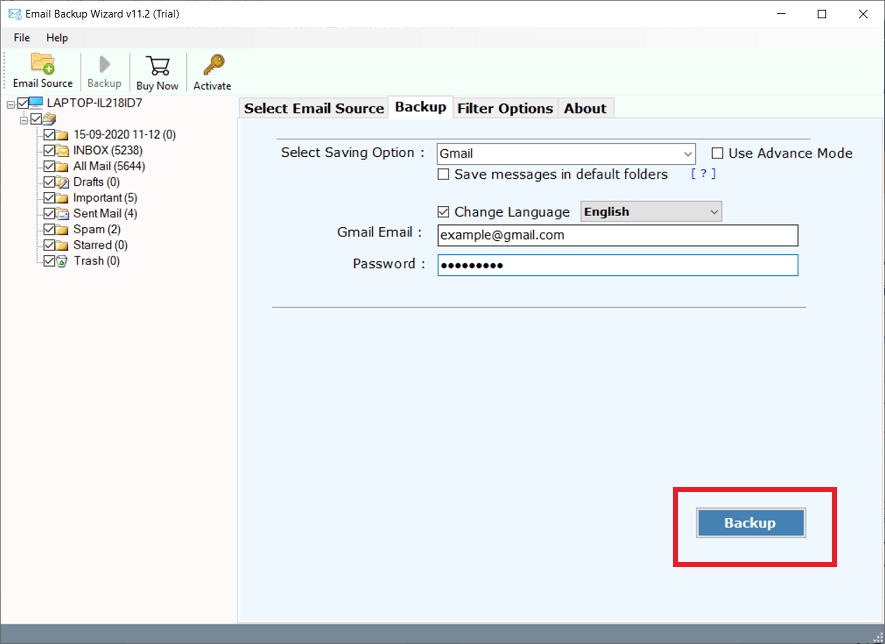Switch to Filter Options tab

click(x=505, y=108)
